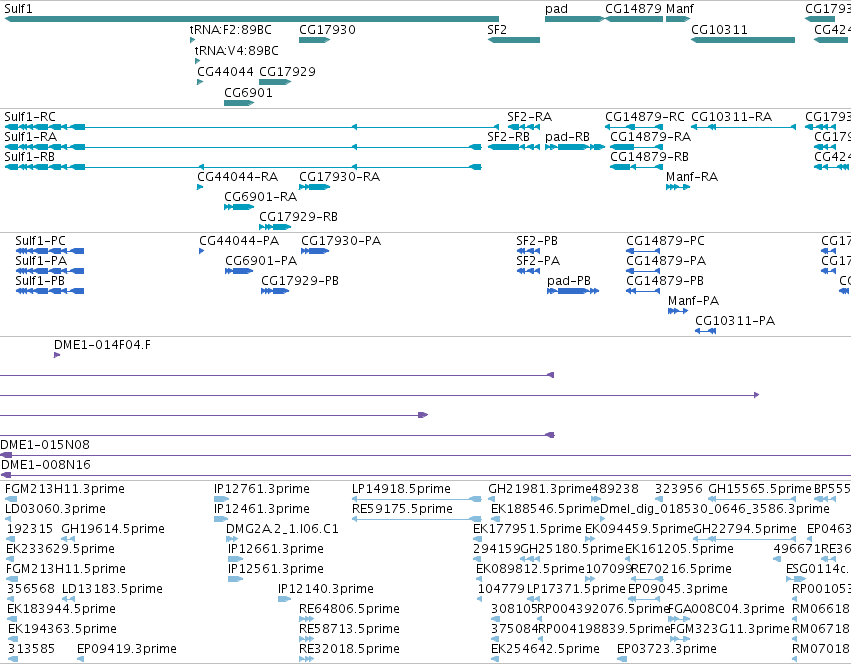The height and width of the screenshot is (664, 851).
Task: Click the LD03060.3prime EST label
Action: tap(55, 509)
